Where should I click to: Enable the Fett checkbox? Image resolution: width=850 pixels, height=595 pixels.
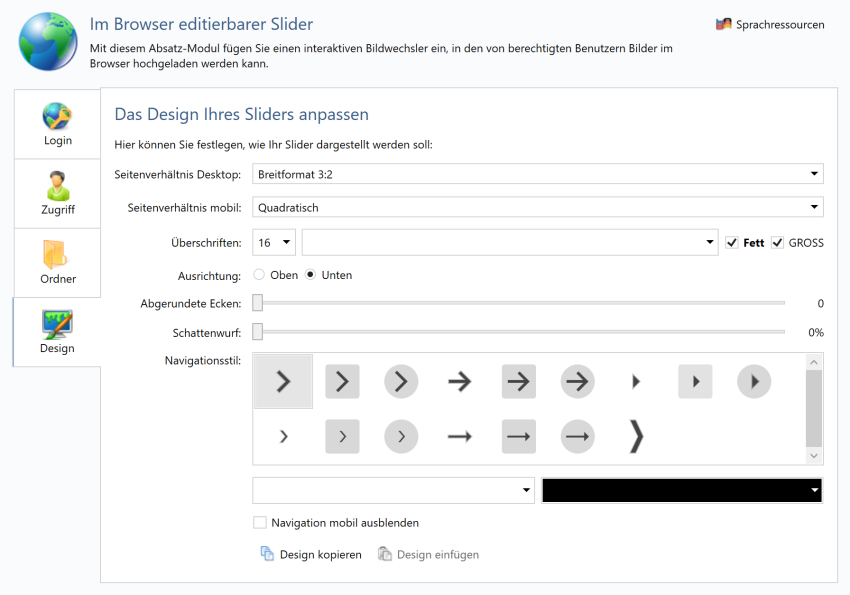pos(732,242)
